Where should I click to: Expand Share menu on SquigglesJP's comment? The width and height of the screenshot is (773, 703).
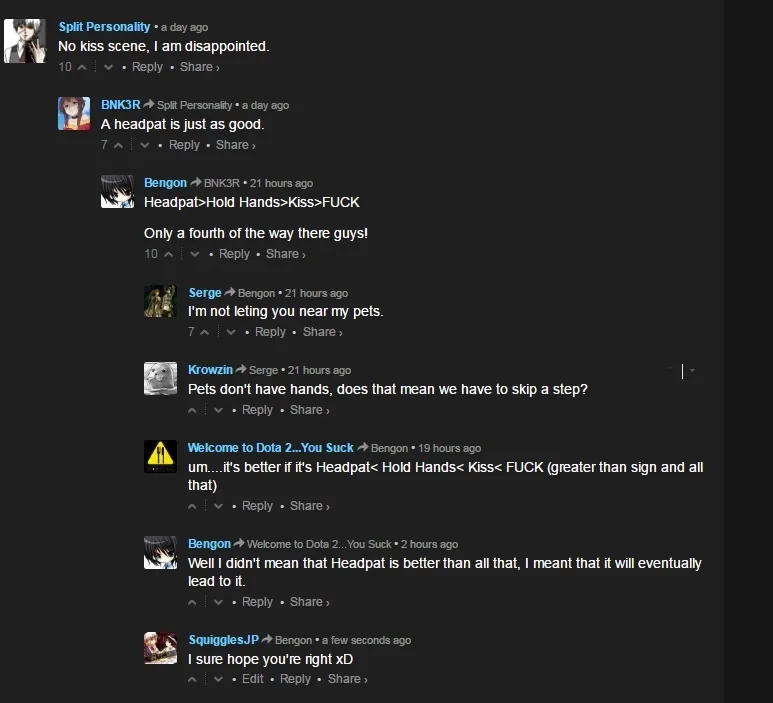click(348, 679)
